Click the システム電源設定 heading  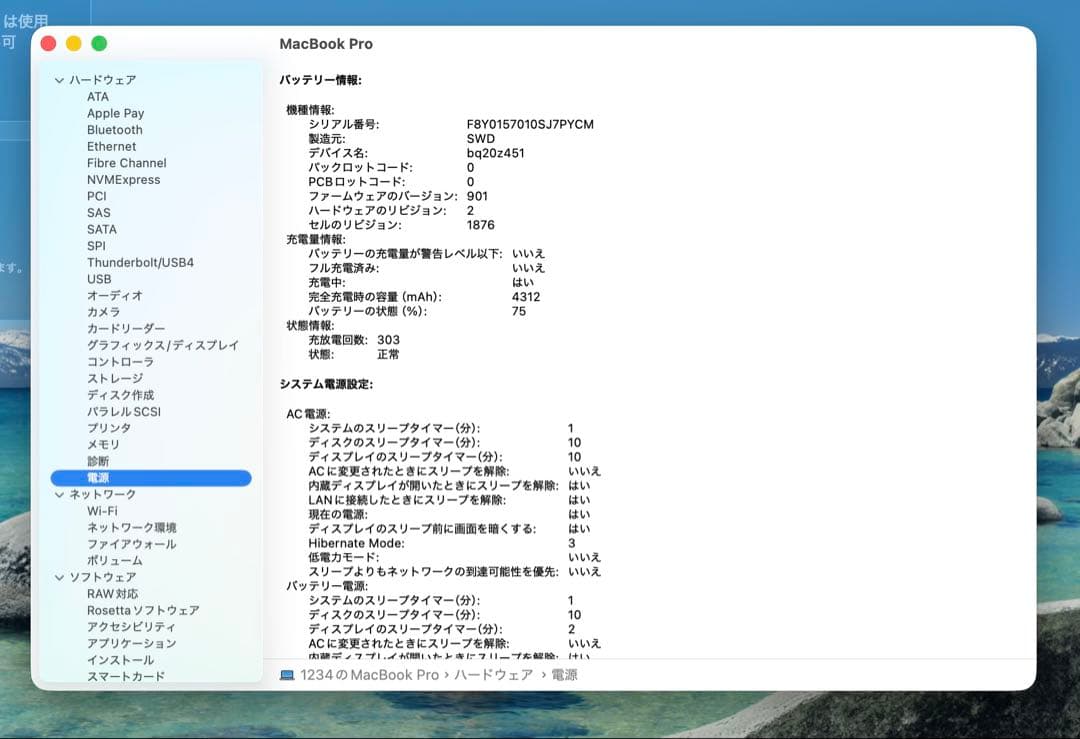pyautogui.click(x=326, y=384)
